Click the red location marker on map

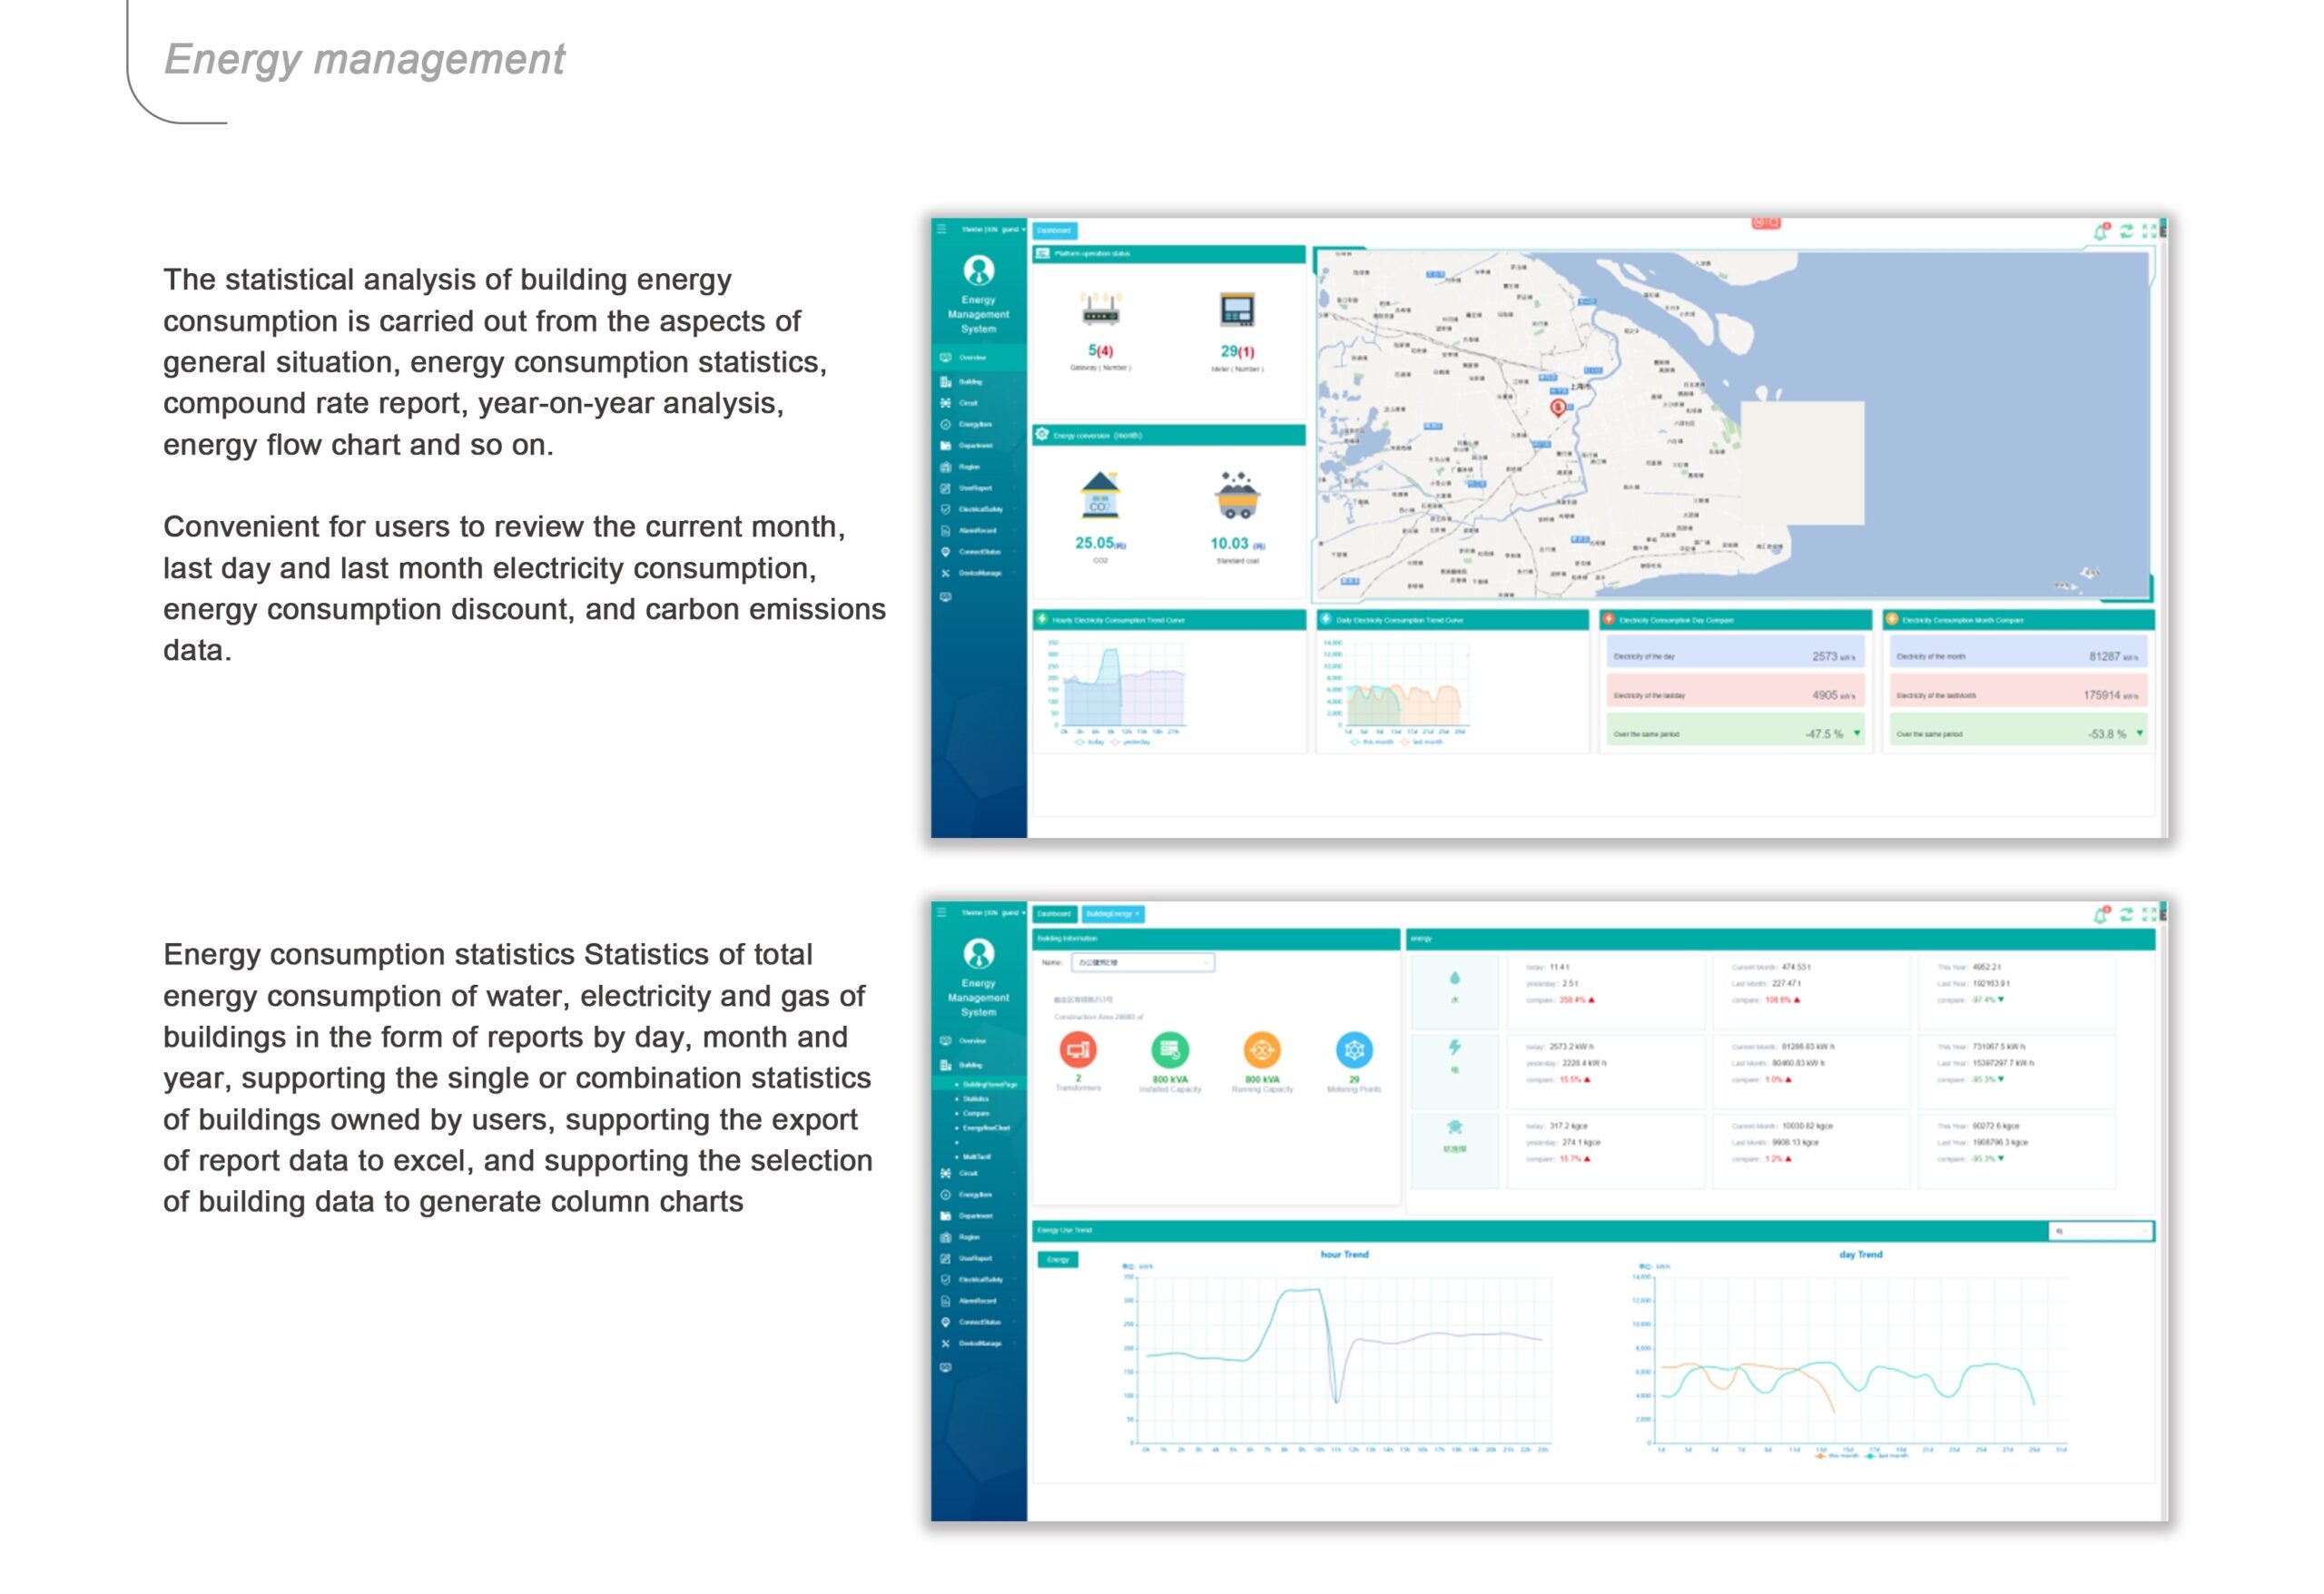tap(1557, 407)
